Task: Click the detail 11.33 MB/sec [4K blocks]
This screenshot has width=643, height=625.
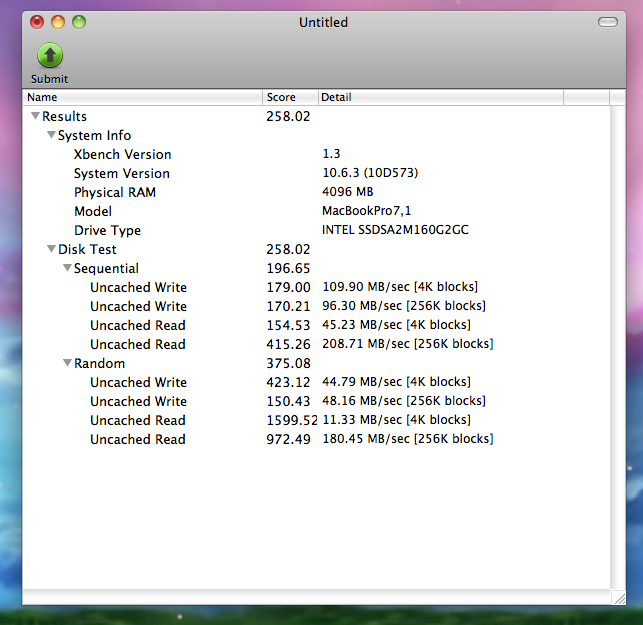Action: tap(396, 420)
